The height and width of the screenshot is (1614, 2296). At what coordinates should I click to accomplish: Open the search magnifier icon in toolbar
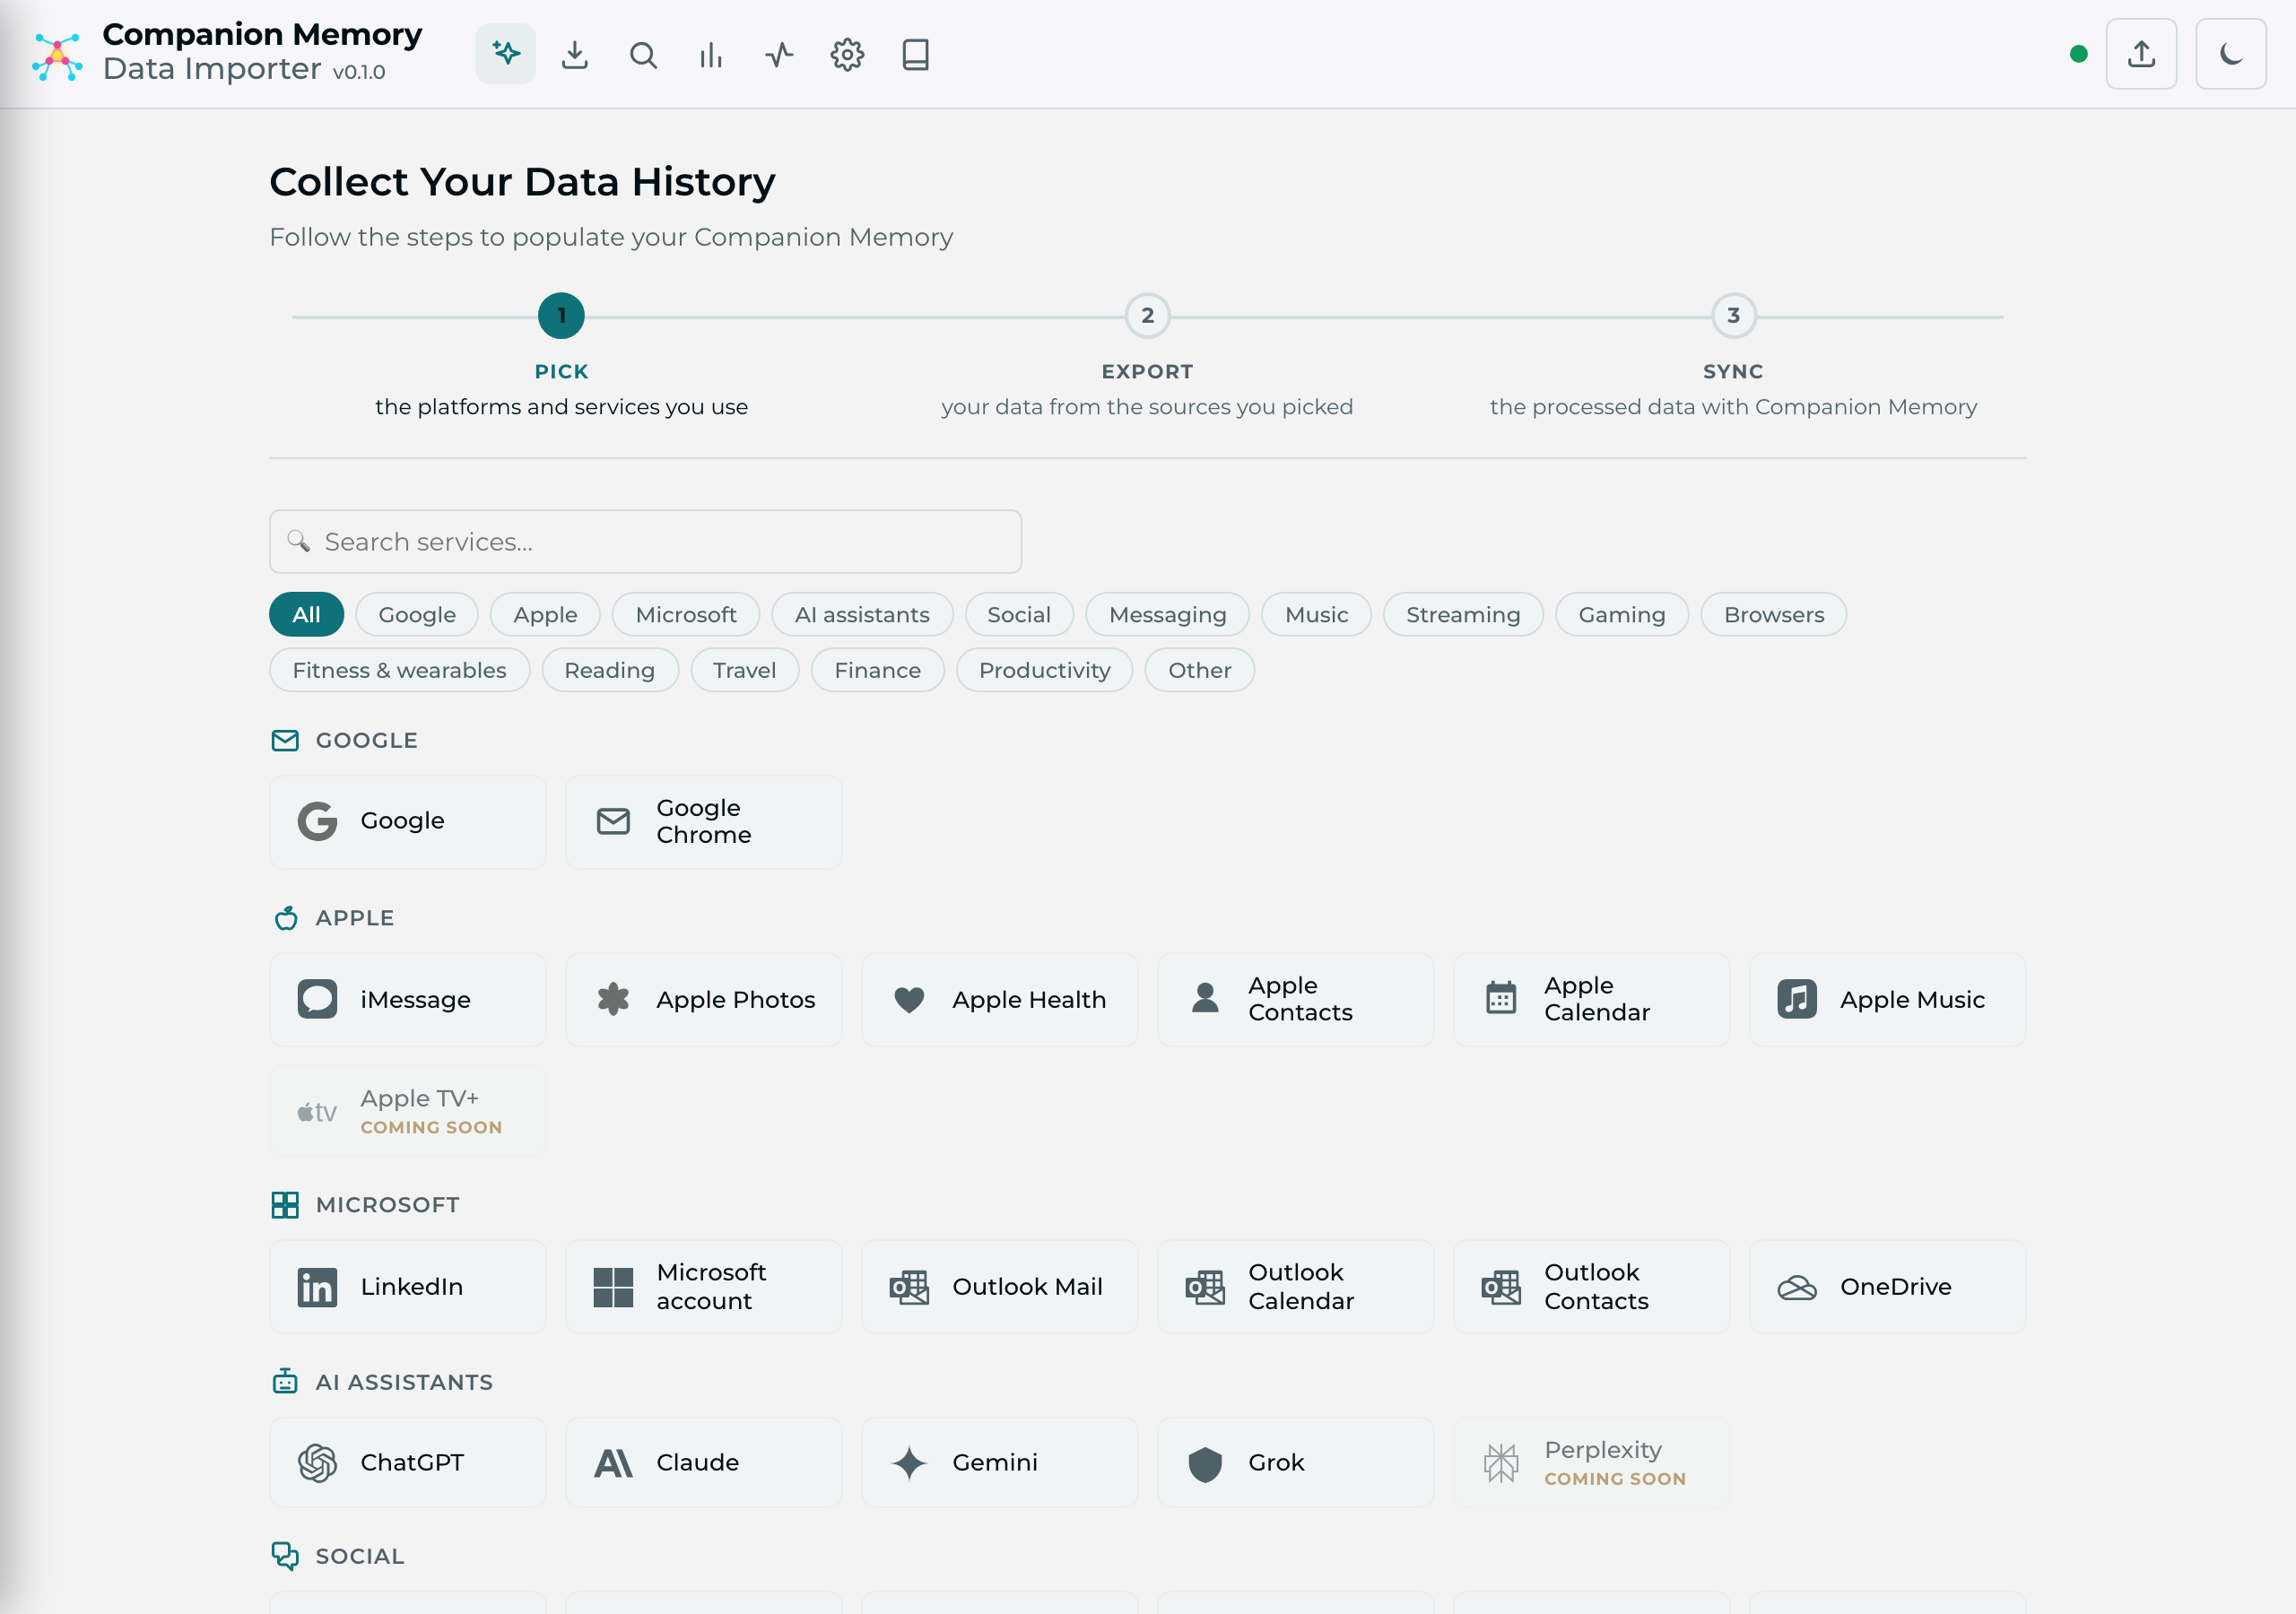[x=643, y=54]
